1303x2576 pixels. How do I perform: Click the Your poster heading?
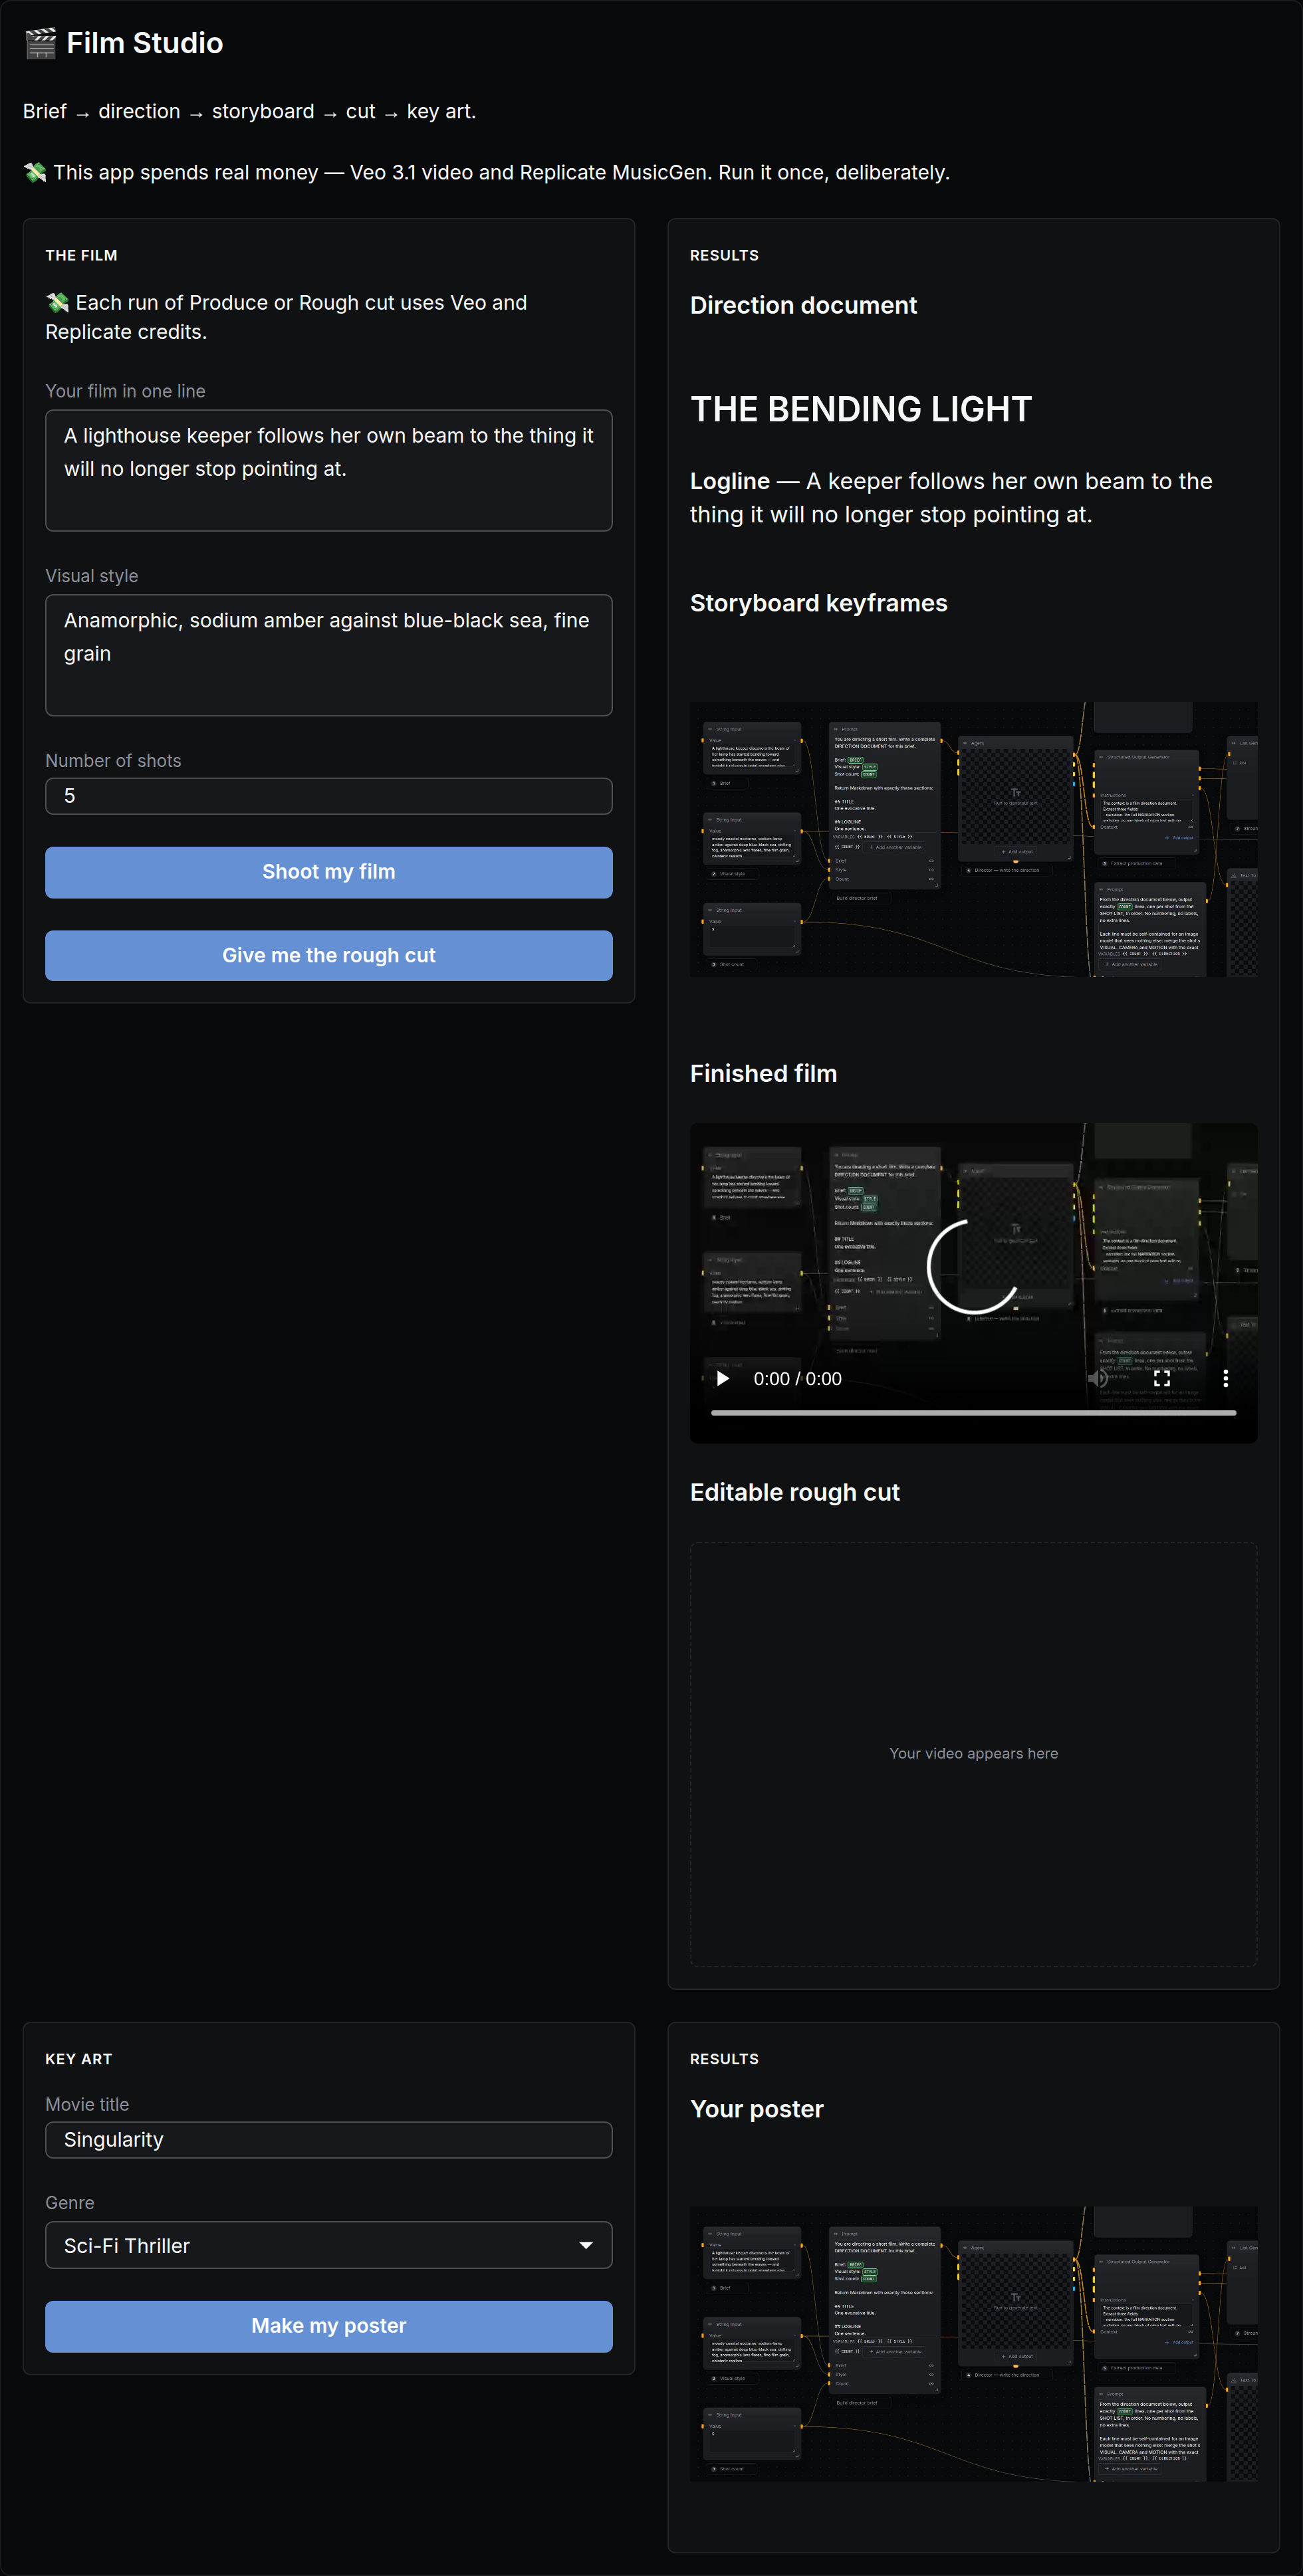757,2109
